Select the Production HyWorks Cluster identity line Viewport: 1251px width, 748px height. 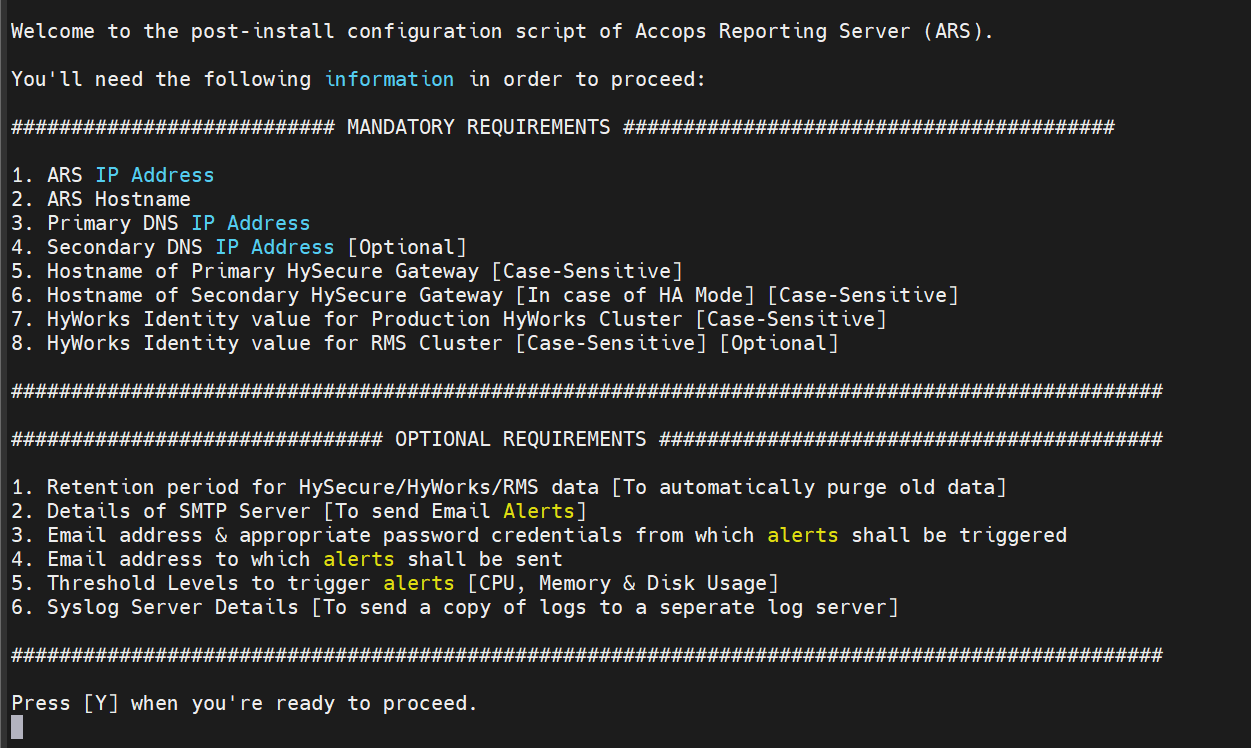click(x=449, y=319)
